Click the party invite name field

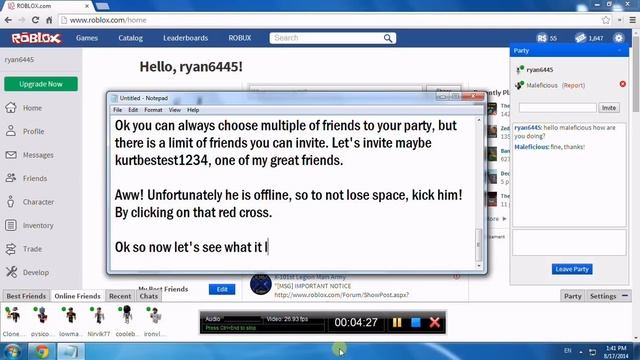coord(557,108)
